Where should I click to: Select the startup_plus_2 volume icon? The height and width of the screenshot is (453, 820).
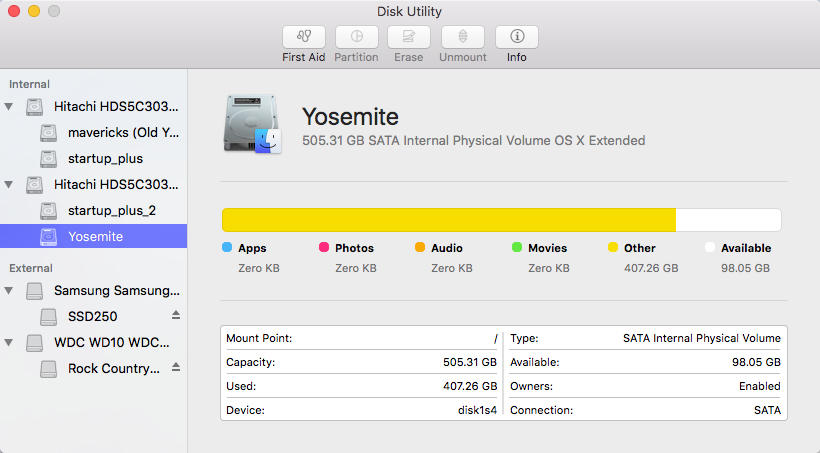coord(49,211)
